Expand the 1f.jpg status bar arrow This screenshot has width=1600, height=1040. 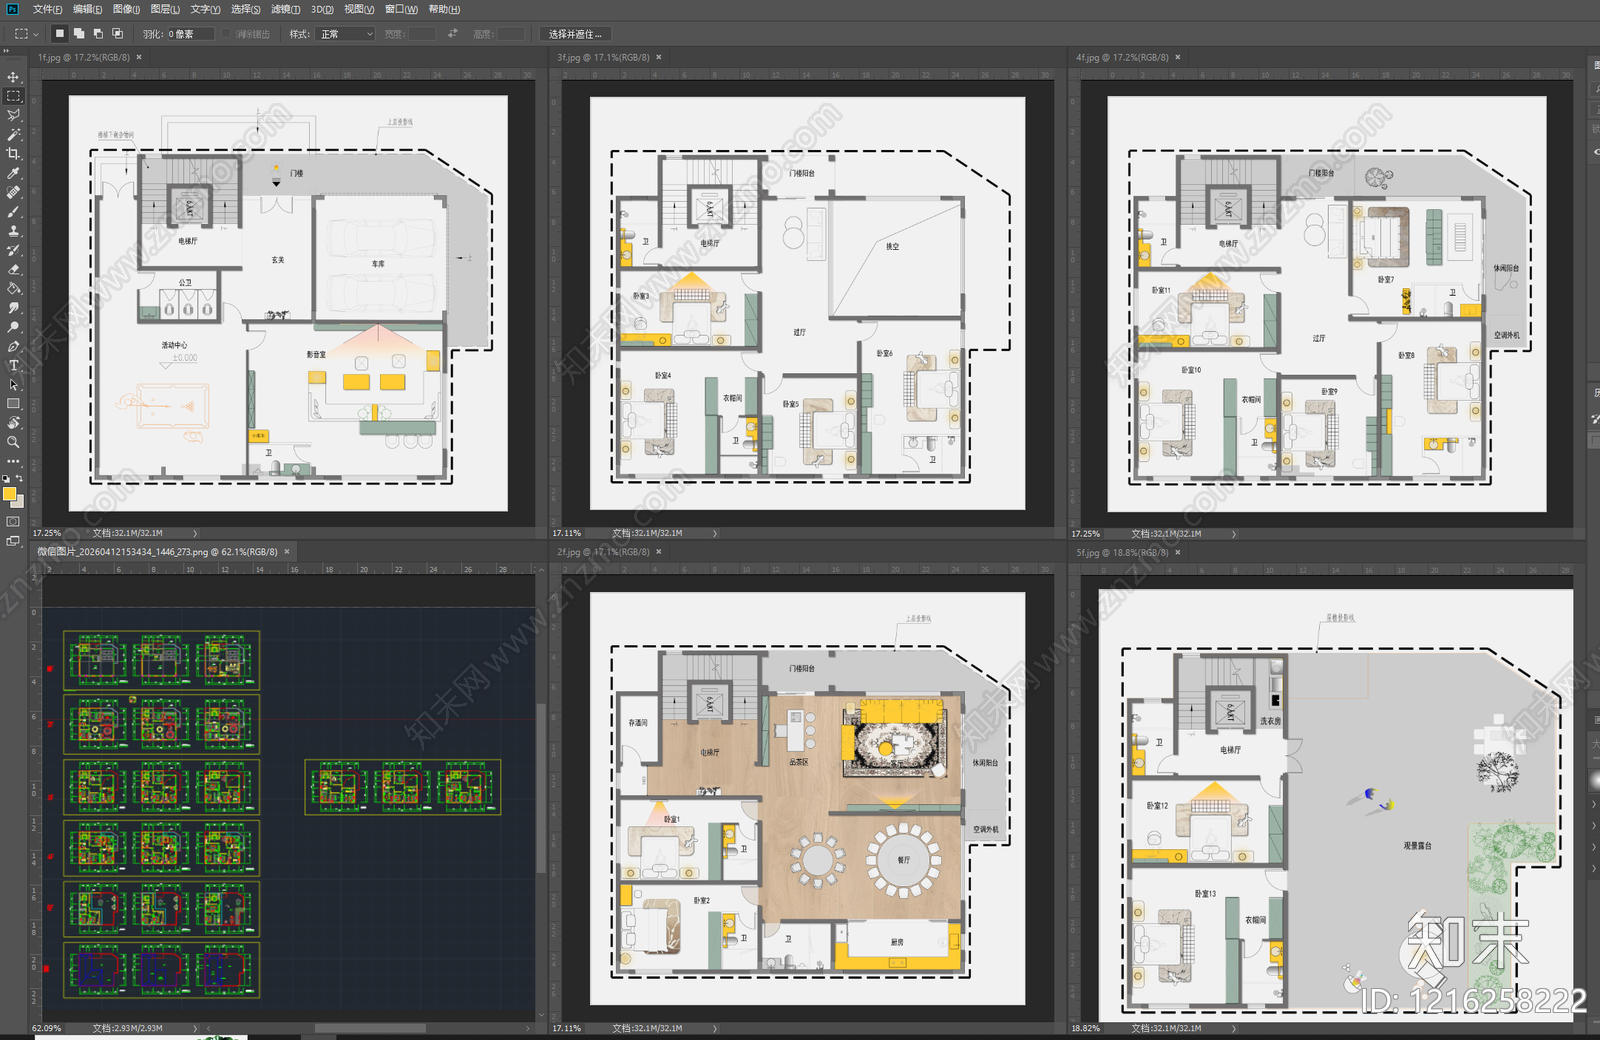pos(195,533)
